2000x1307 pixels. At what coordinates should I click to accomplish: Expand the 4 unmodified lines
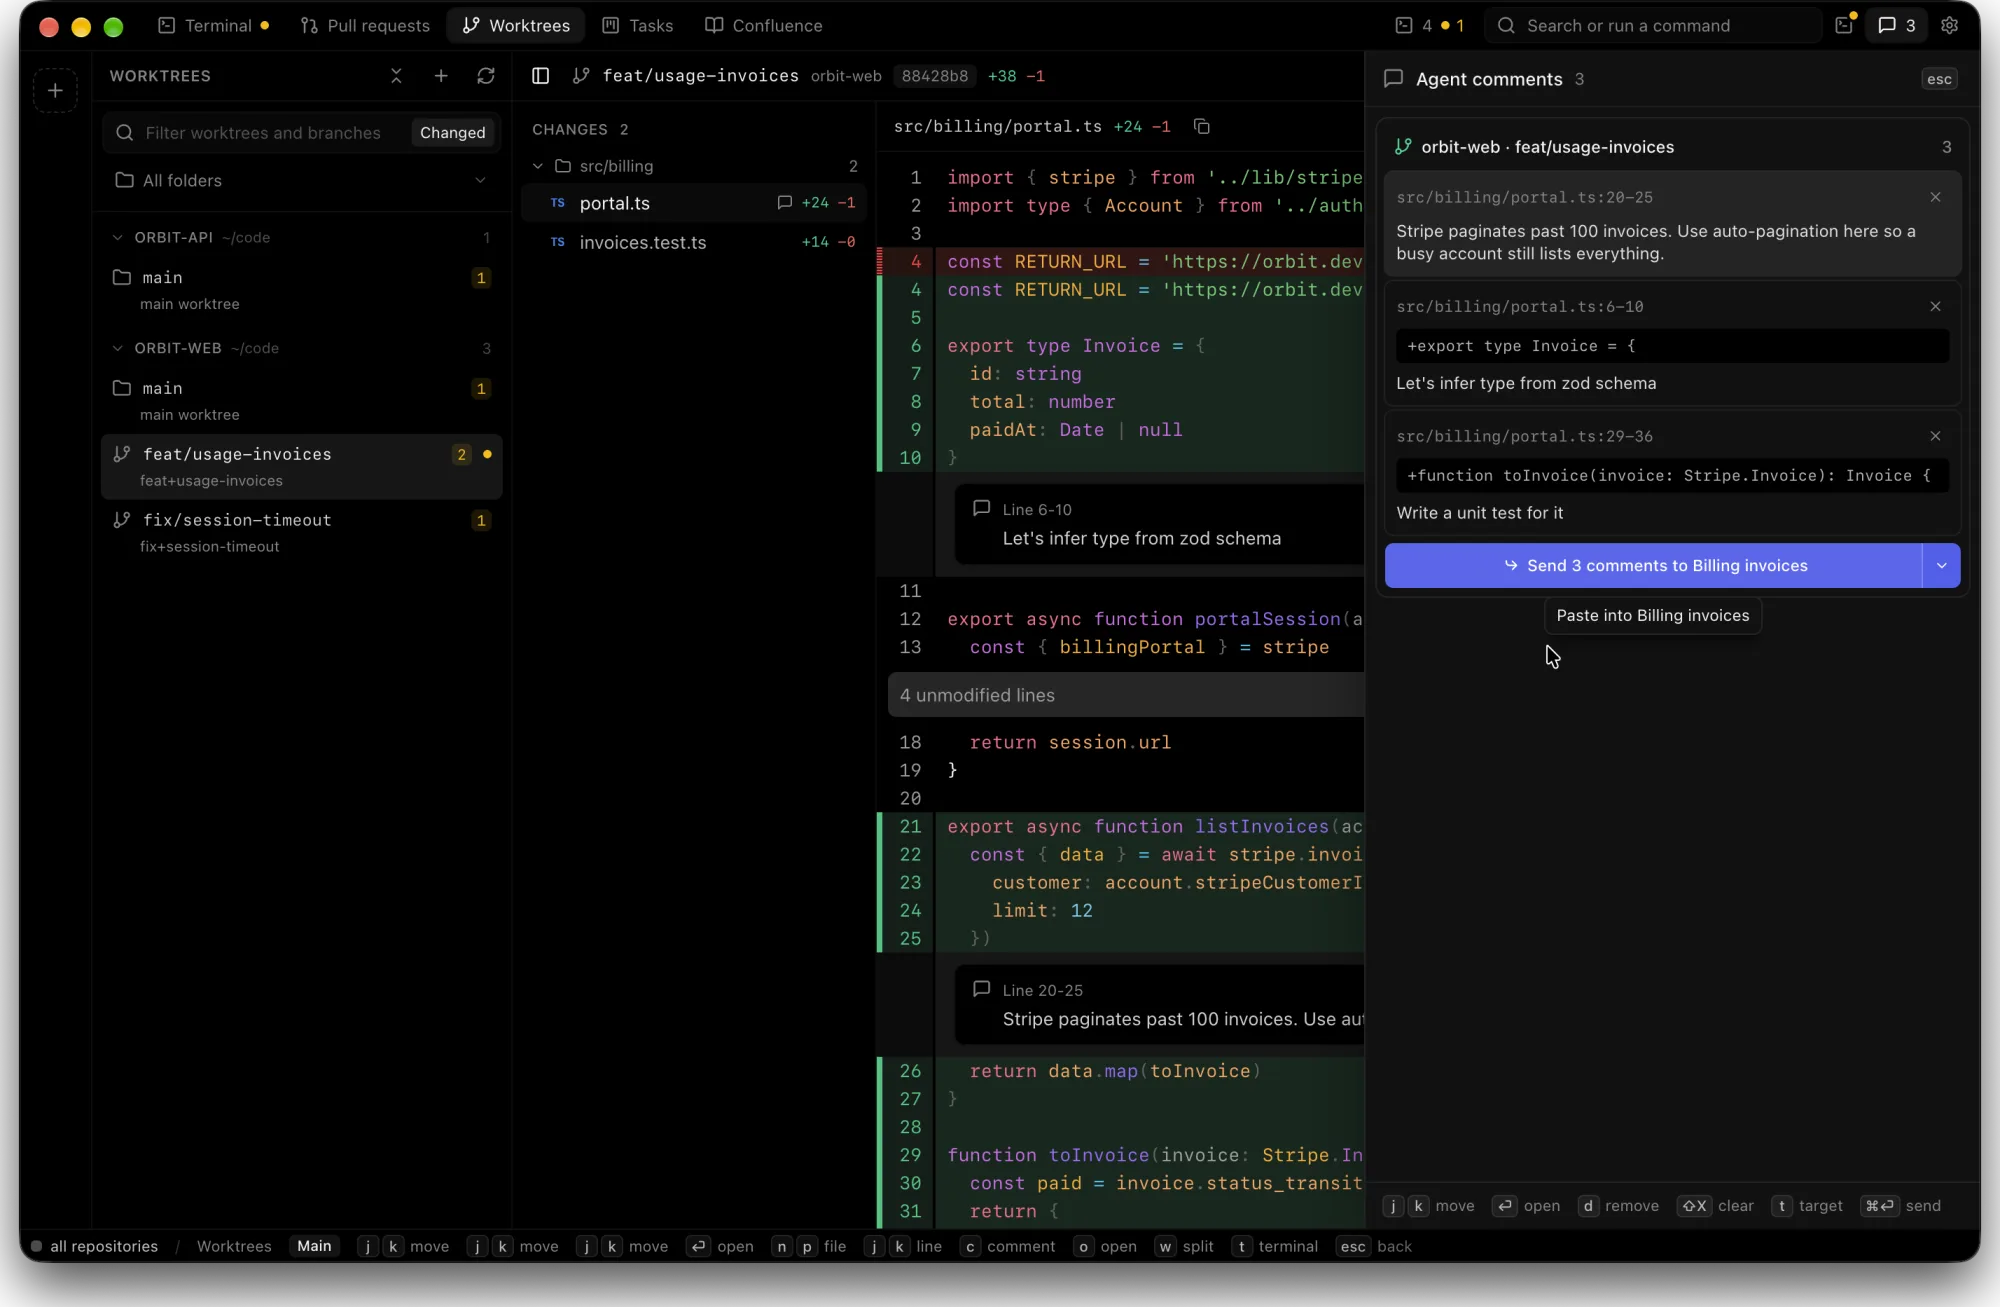(1125, 695)
